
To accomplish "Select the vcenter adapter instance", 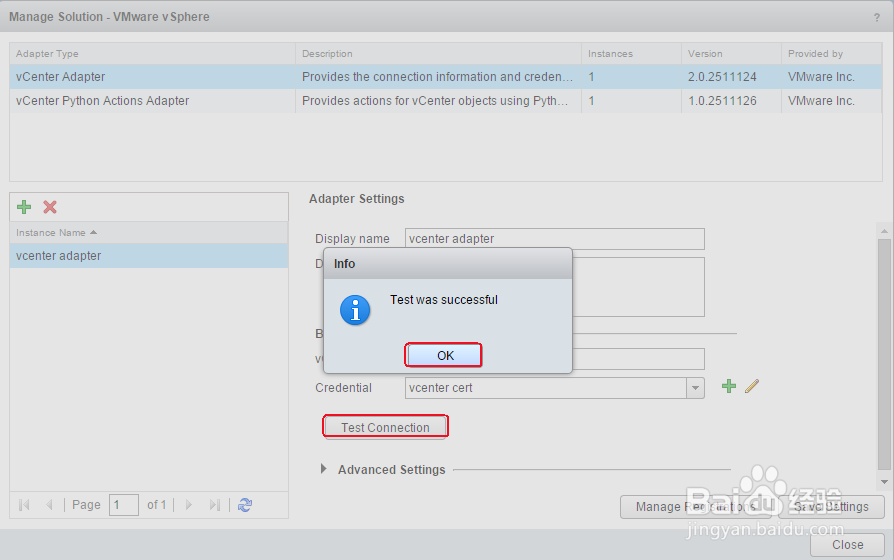I will click(x=148, y=255).
